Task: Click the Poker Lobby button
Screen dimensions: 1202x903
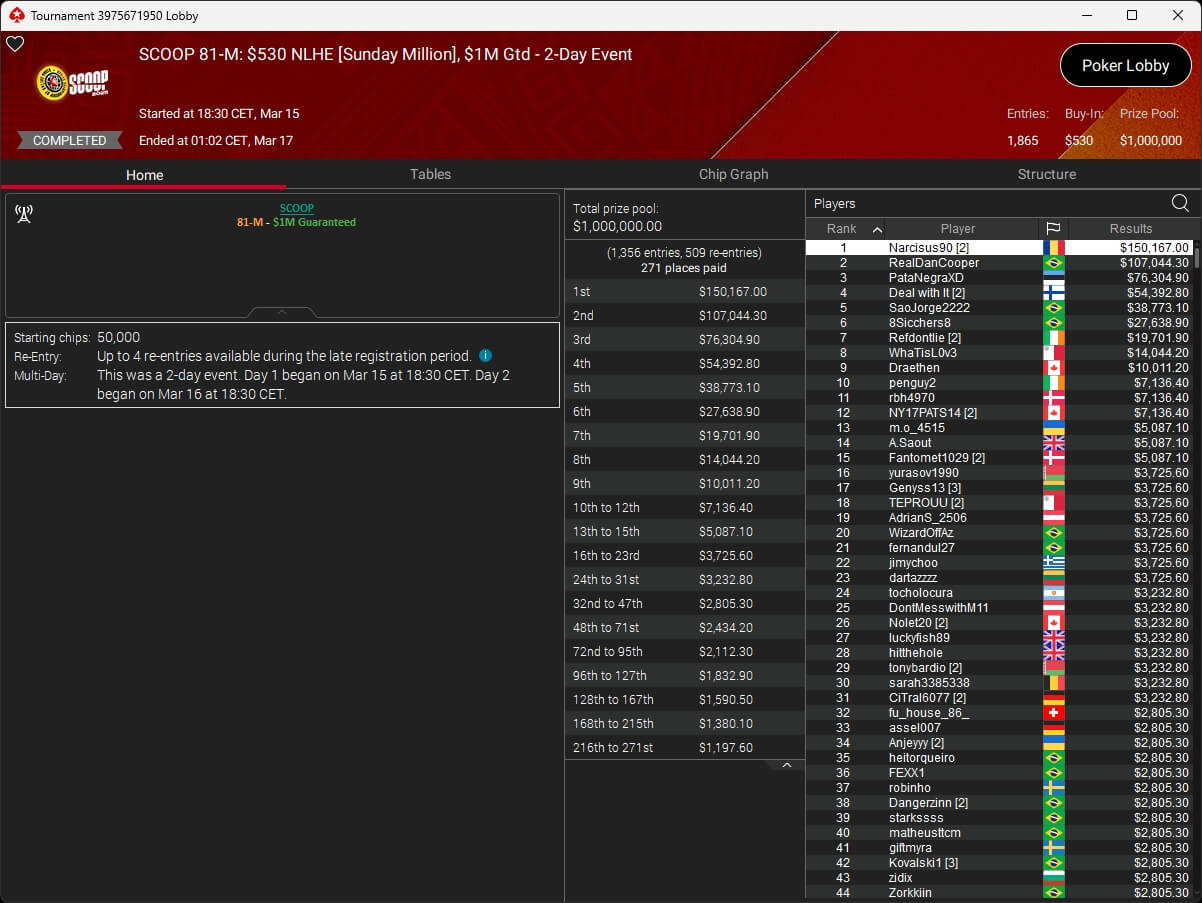Action: click(1125, 66)
